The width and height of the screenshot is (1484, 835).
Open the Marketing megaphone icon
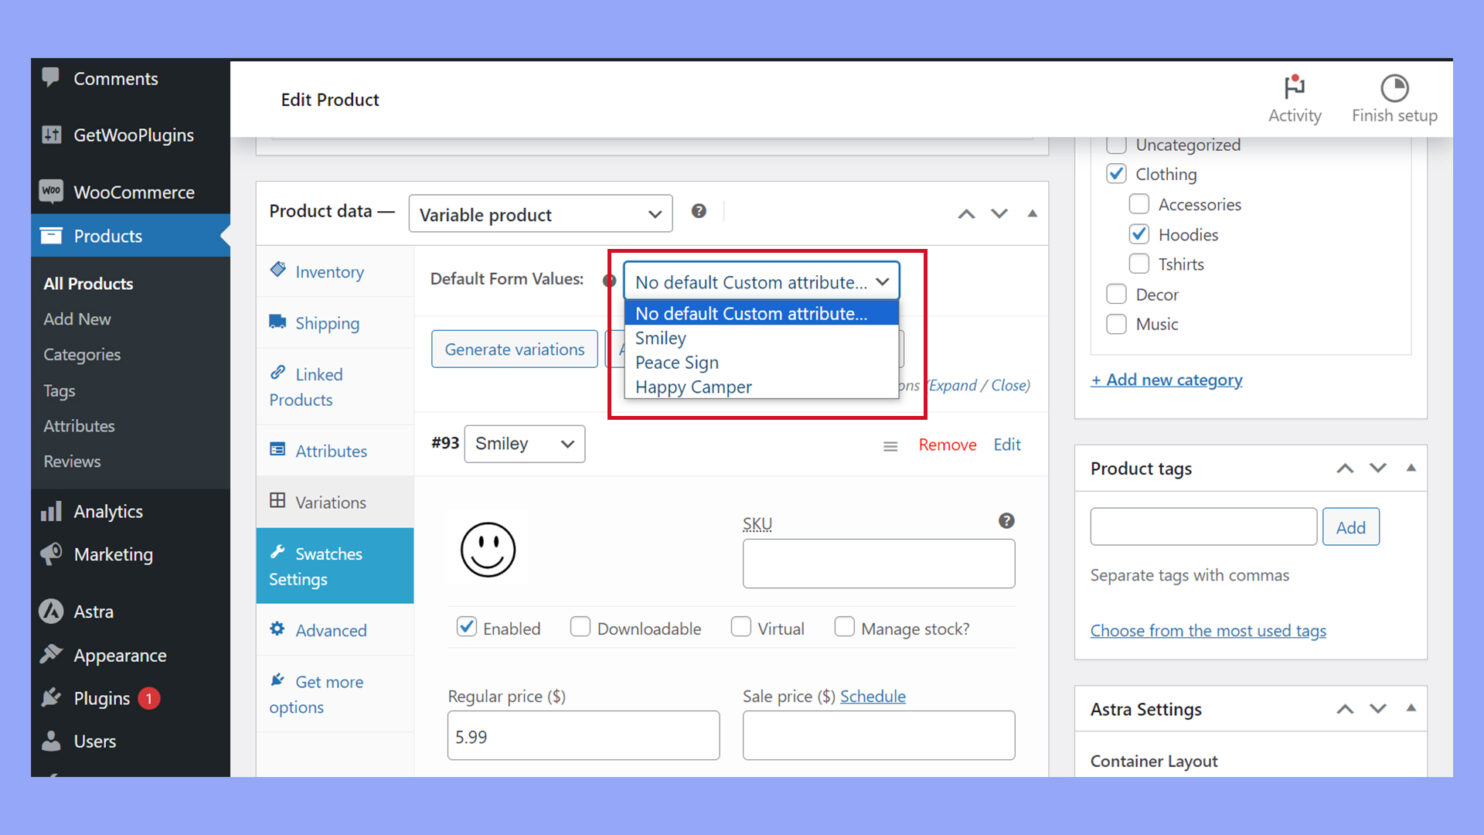(x=52, y=555)
